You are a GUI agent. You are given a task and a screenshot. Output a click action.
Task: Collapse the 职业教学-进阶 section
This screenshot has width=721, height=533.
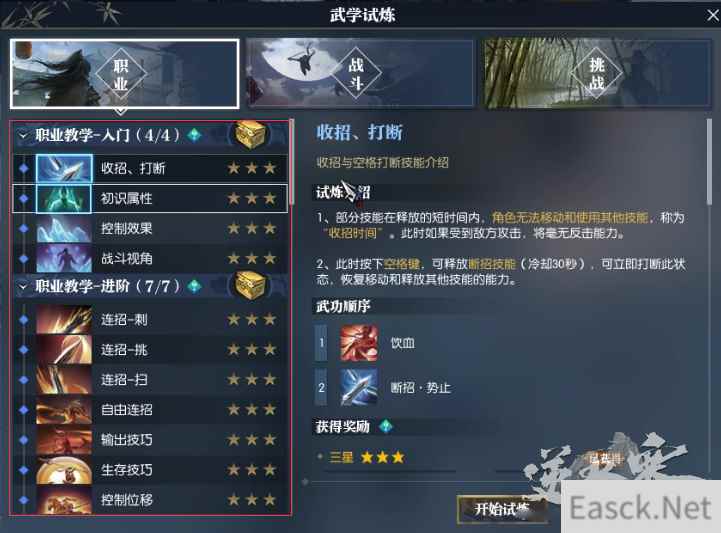coord(22,286)
